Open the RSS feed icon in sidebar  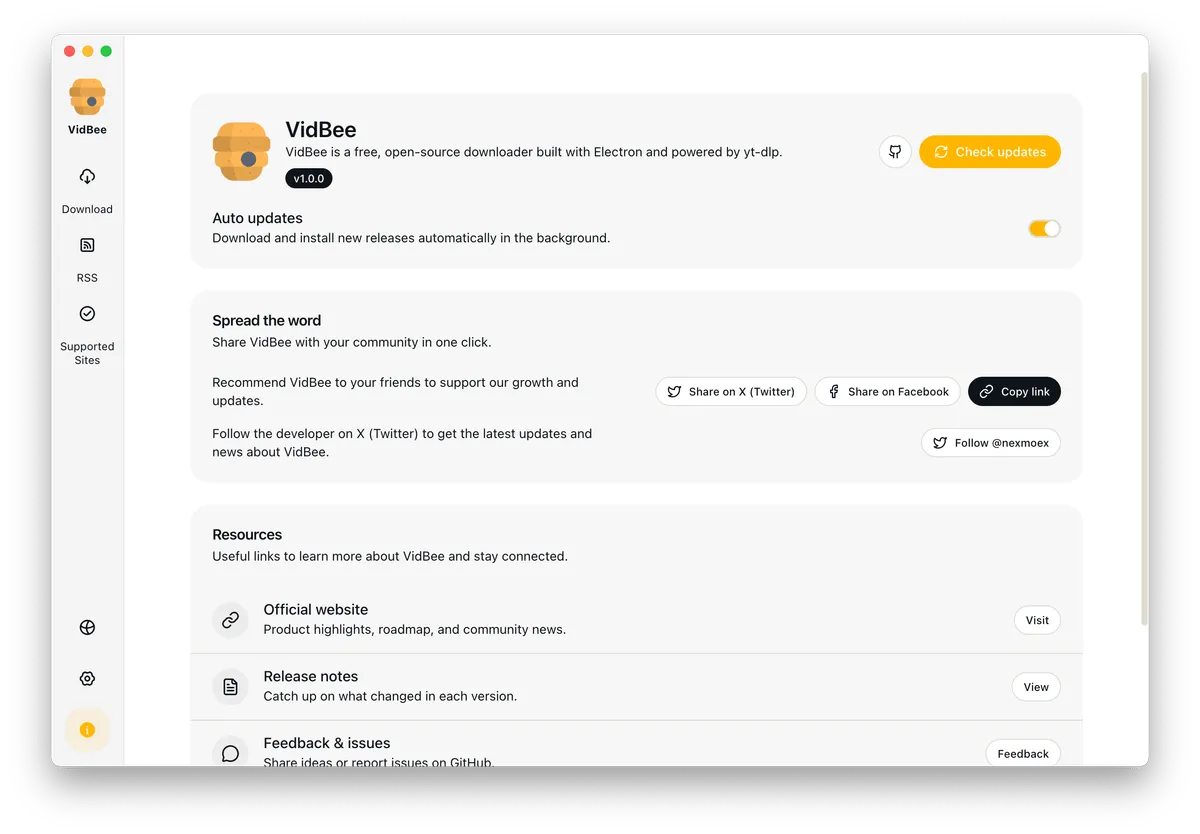[87, 245]
